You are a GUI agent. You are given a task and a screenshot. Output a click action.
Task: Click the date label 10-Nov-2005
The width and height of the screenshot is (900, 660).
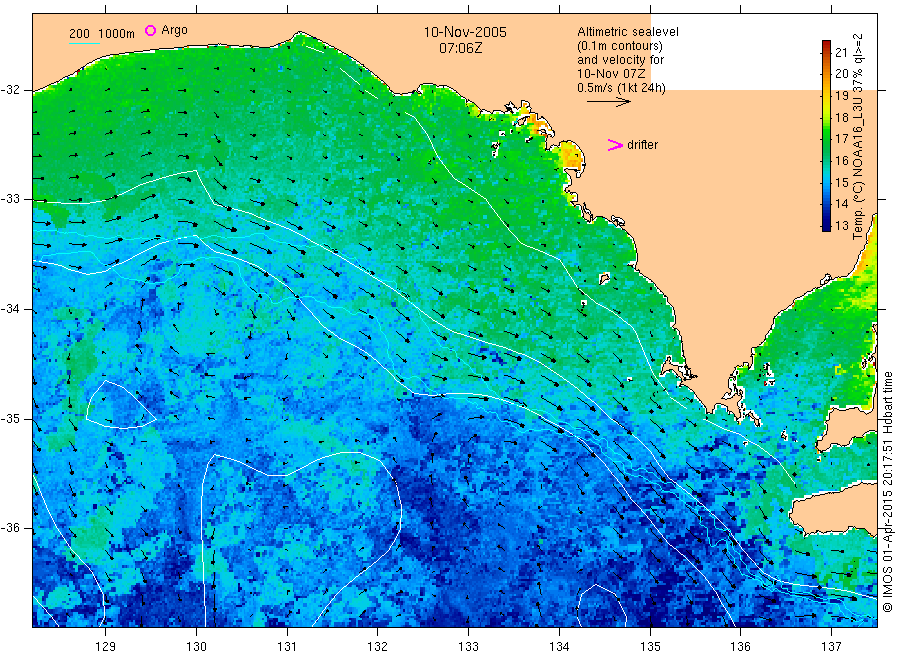pyautogui.click(x=465, y=32)
